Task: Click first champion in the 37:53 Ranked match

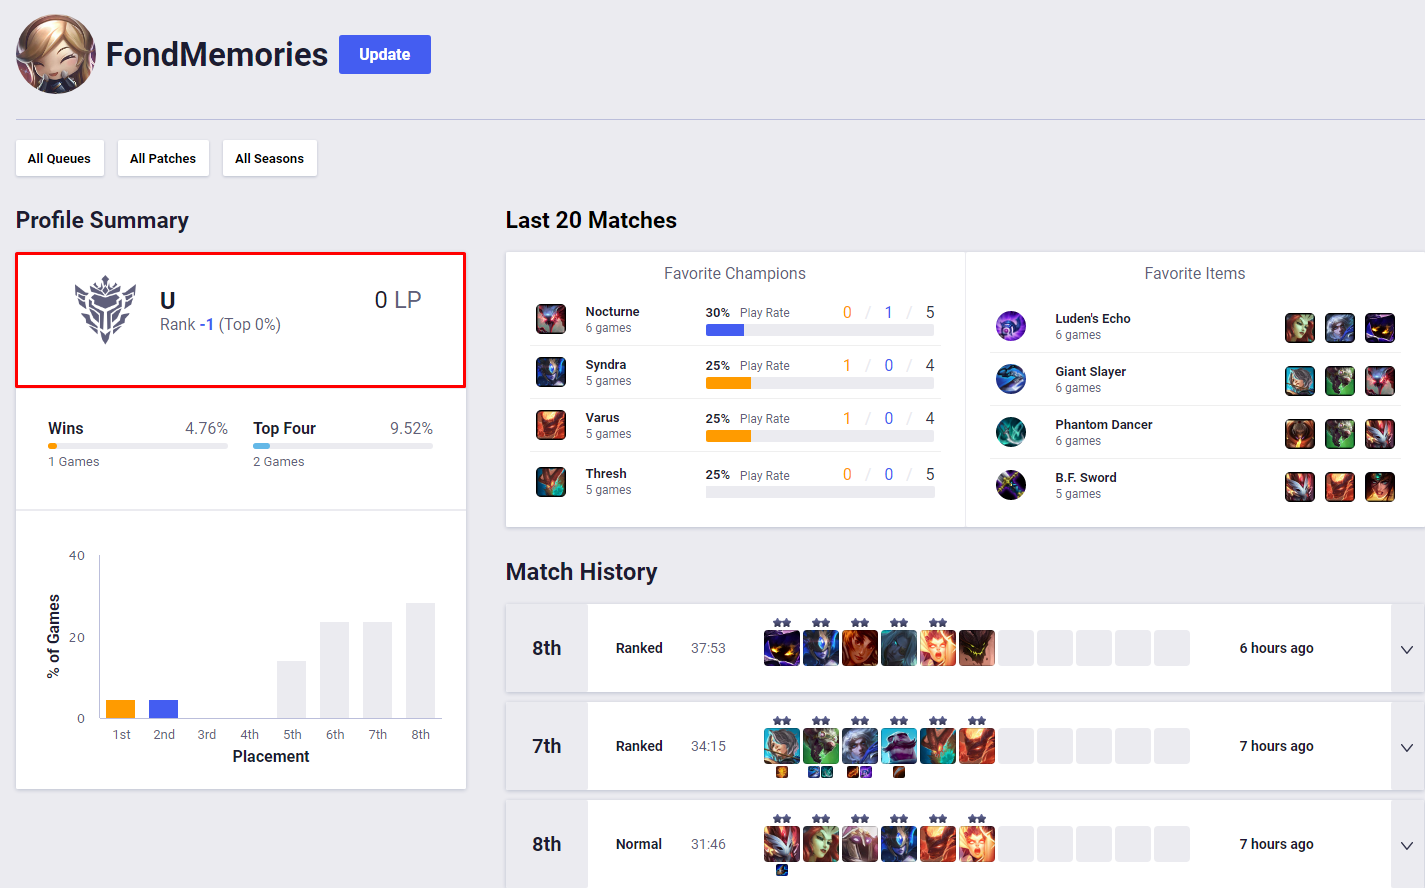Action: point(782,648)
